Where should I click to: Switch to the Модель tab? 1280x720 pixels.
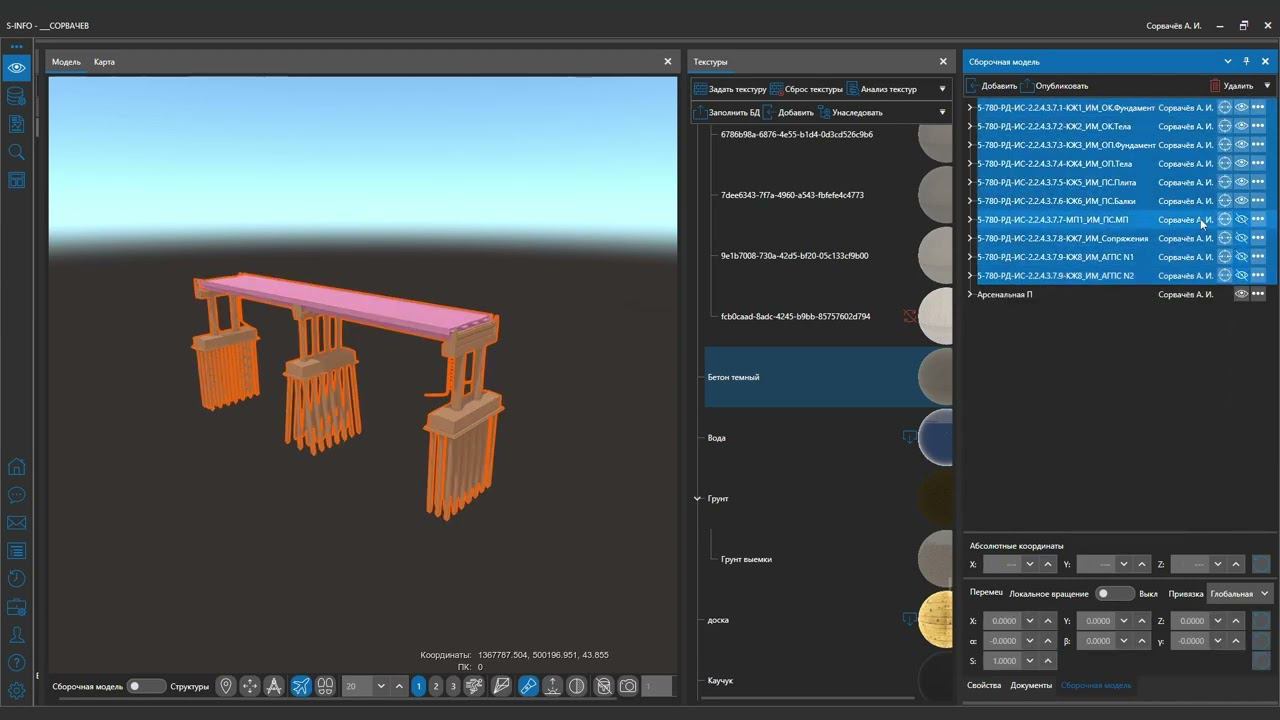coord(66,62)
